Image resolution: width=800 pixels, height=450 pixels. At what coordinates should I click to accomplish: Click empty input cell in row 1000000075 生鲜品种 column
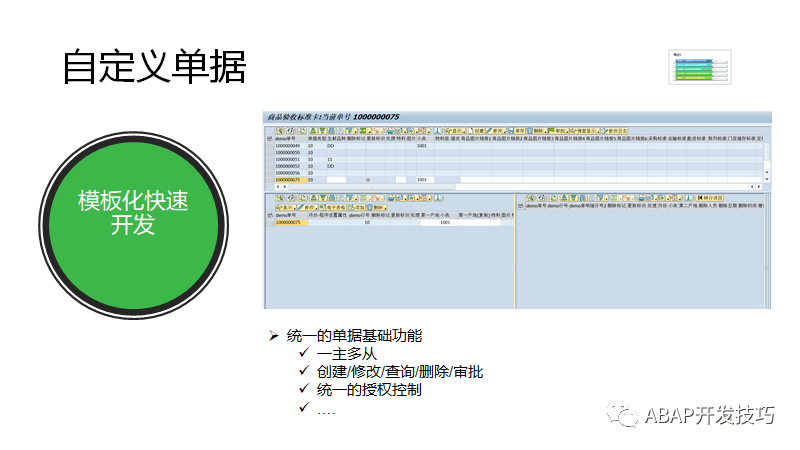336,180
